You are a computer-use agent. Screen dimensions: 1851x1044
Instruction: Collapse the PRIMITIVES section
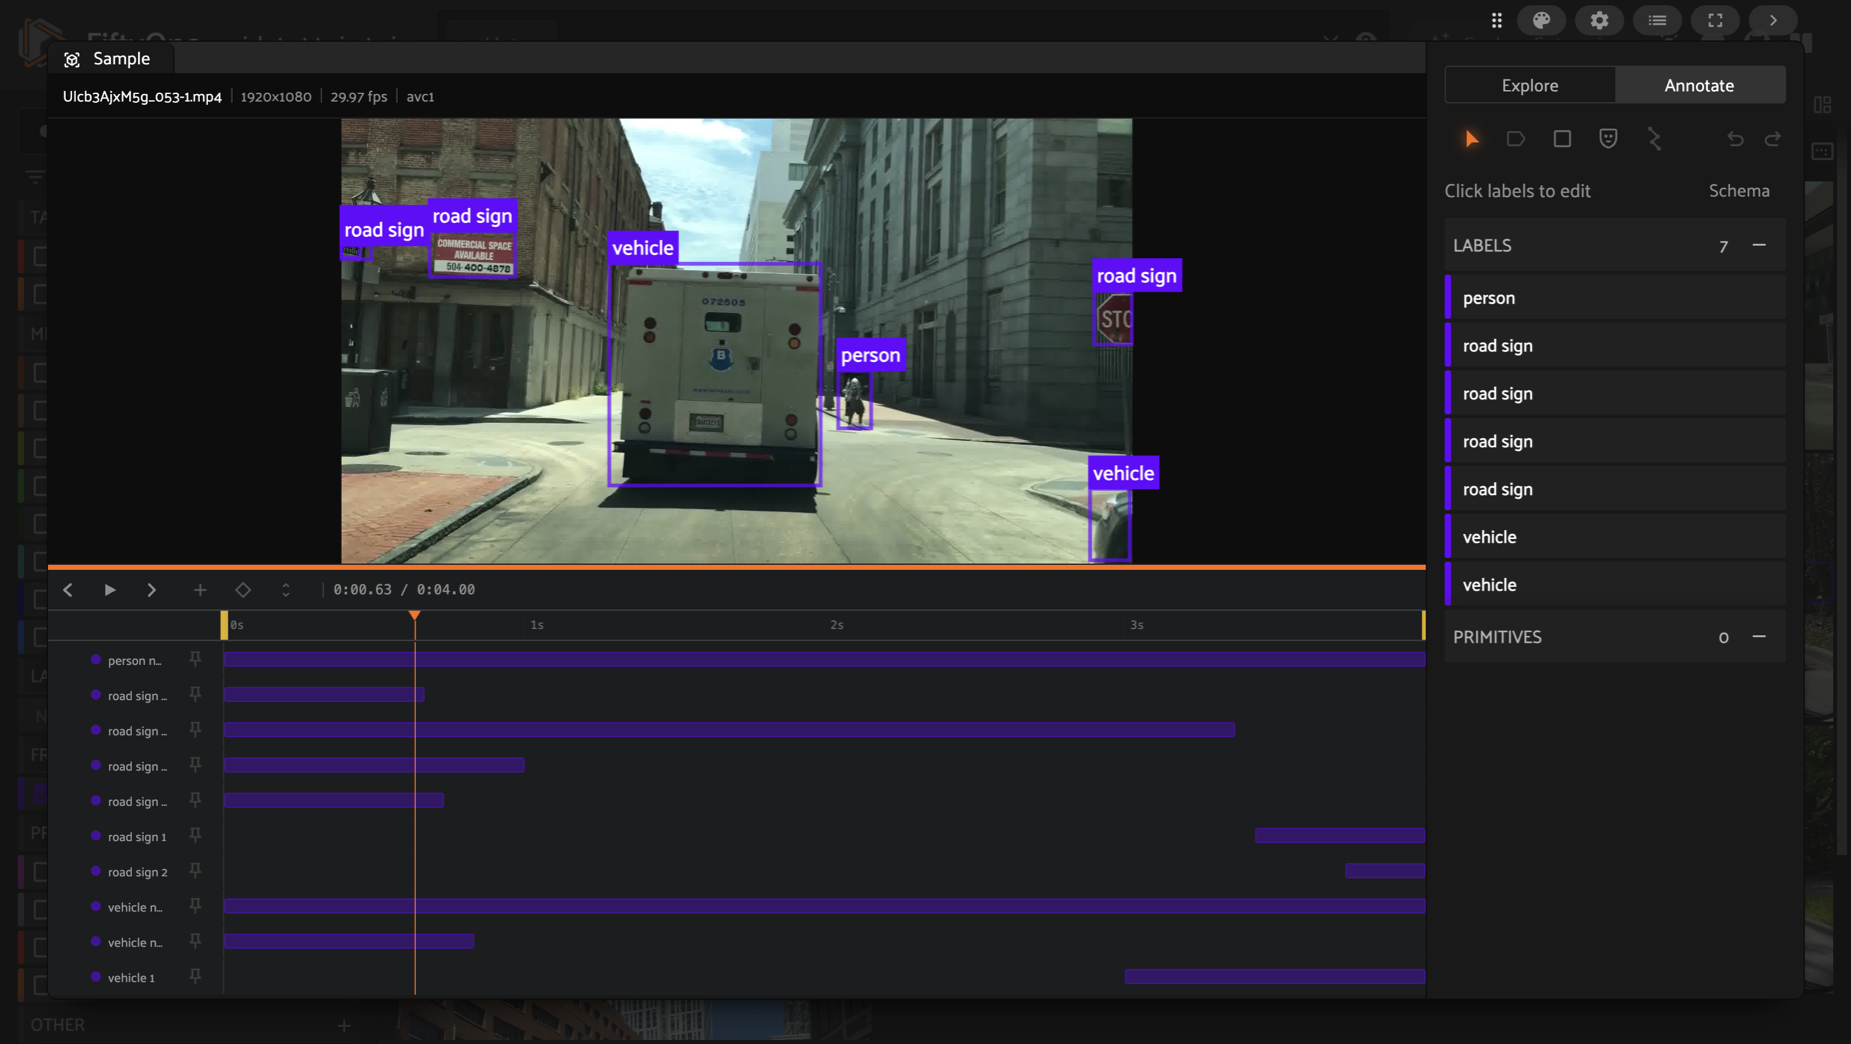pos(1759,637)
